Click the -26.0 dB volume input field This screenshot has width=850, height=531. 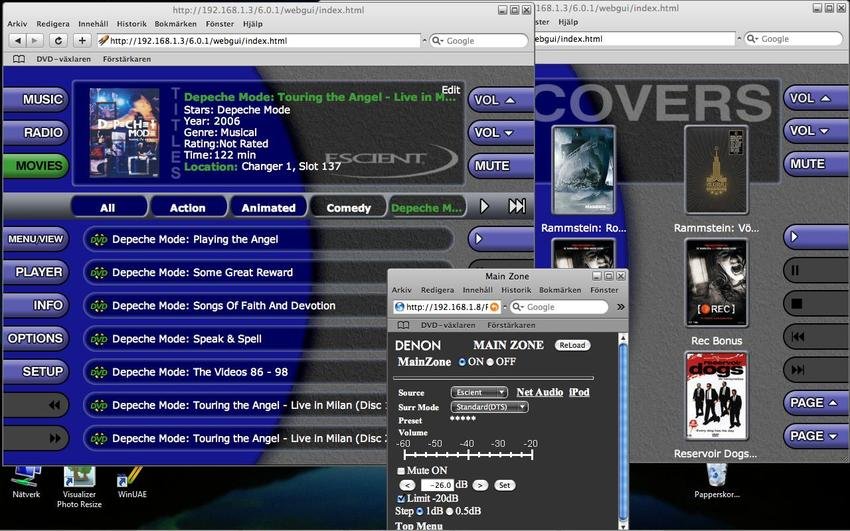[437, 485]
